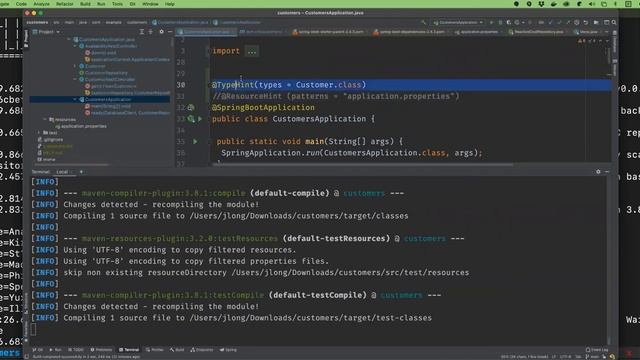
Task: Open CustomersApplication run configuration dropdown
Action: [x=458, y=22]
